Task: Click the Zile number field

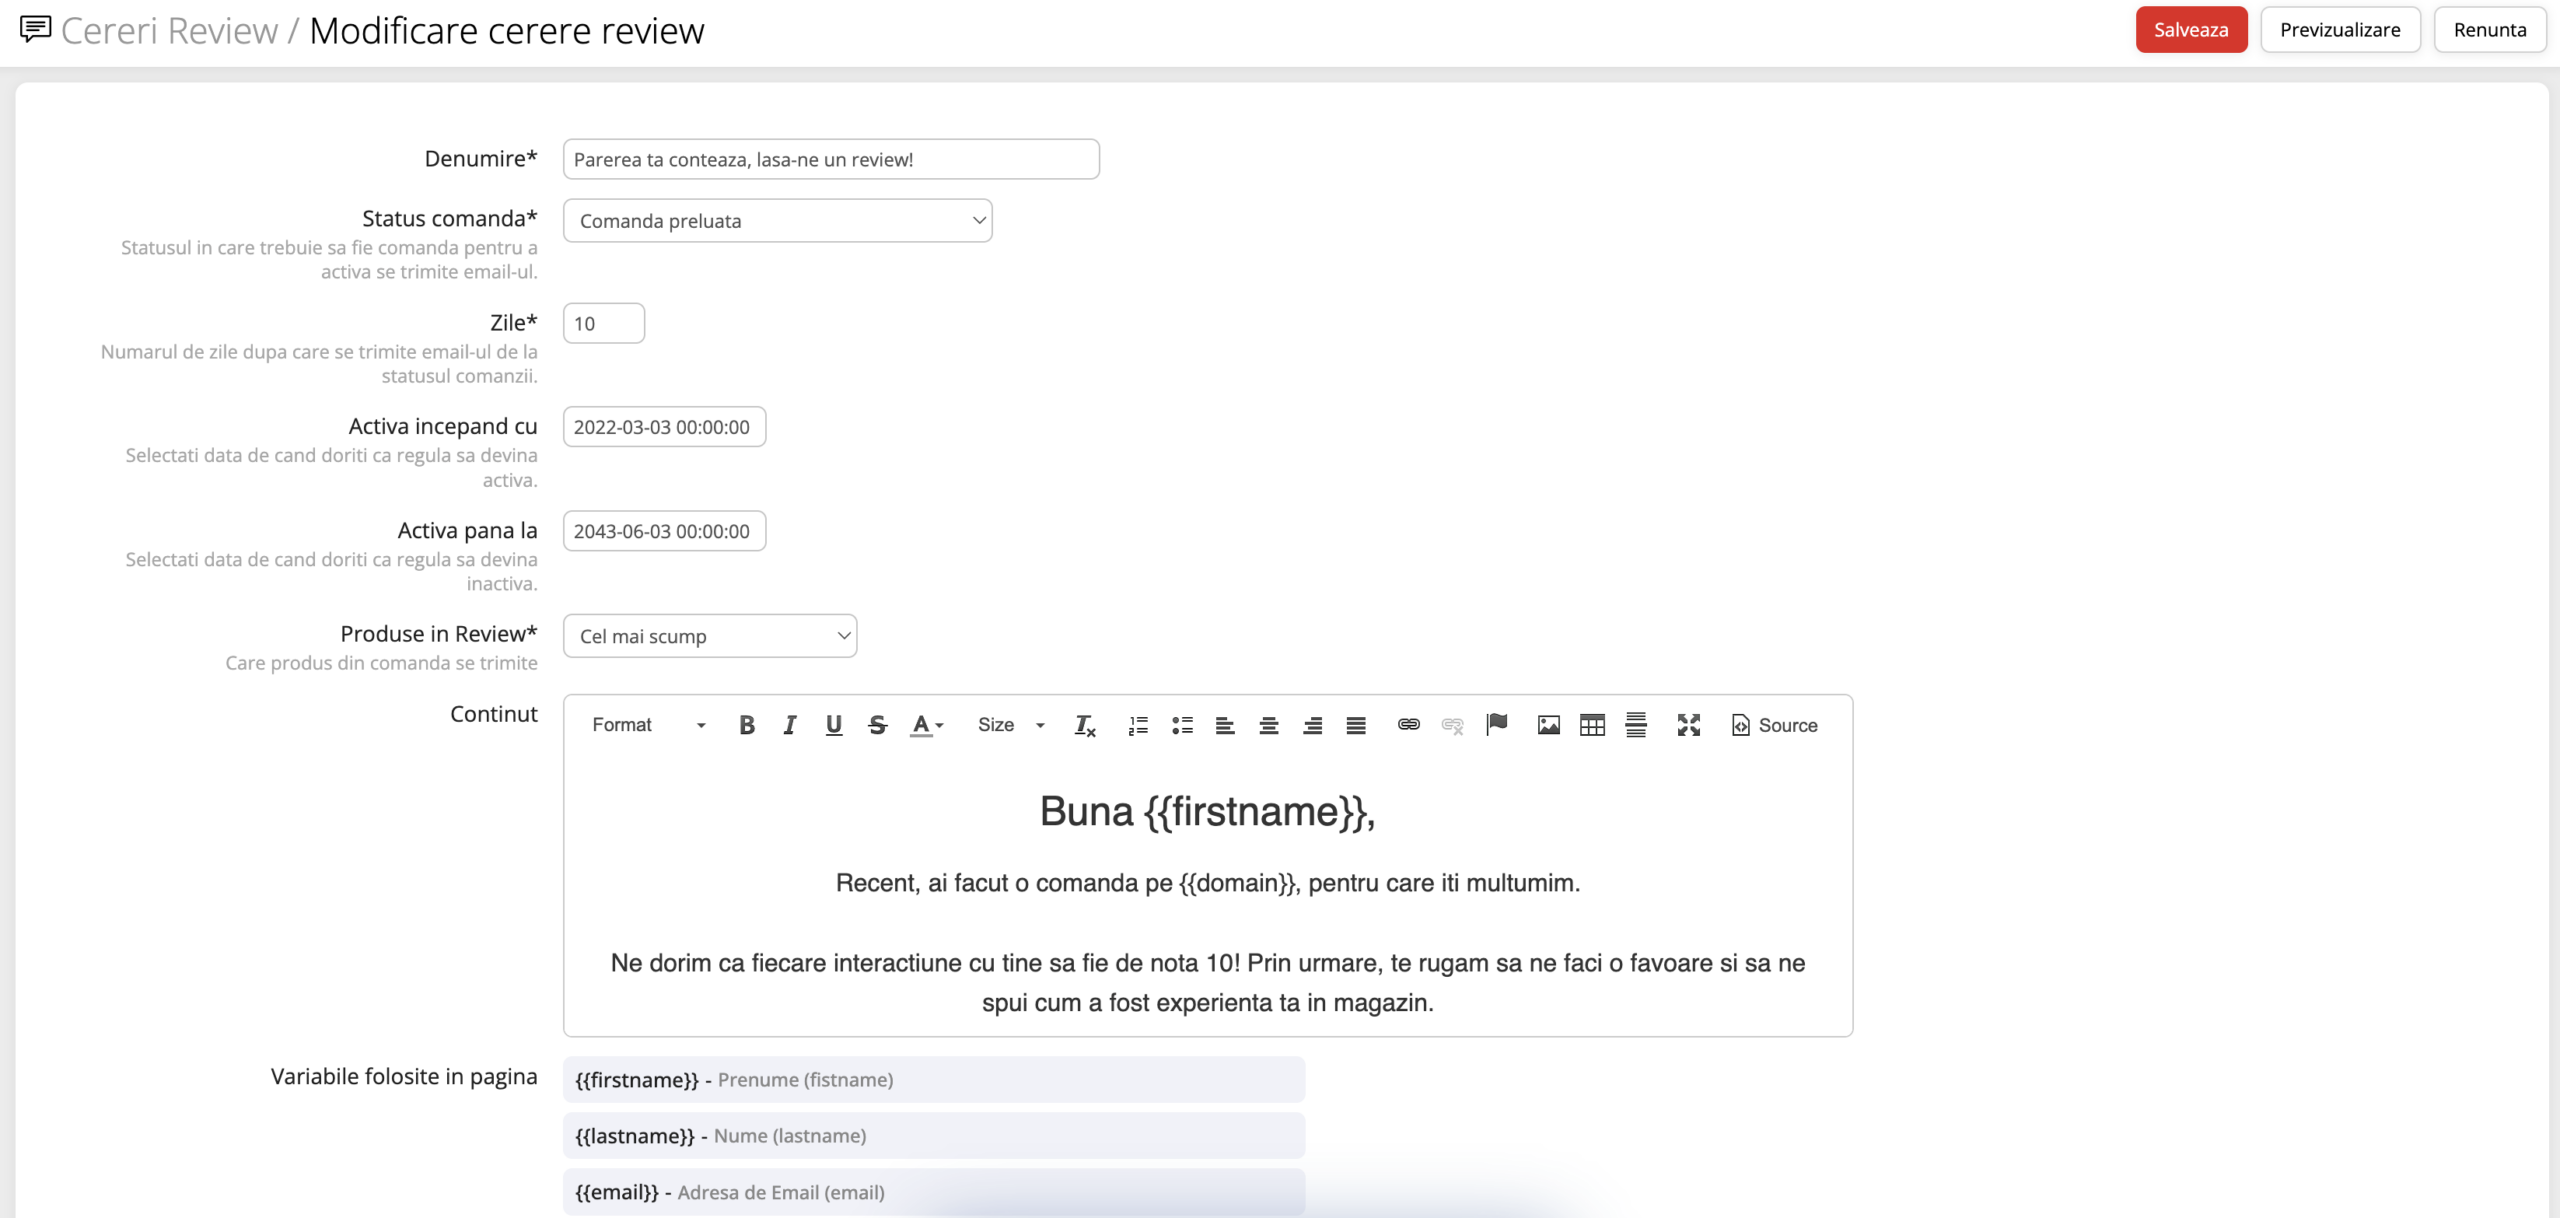Action: 604,323
